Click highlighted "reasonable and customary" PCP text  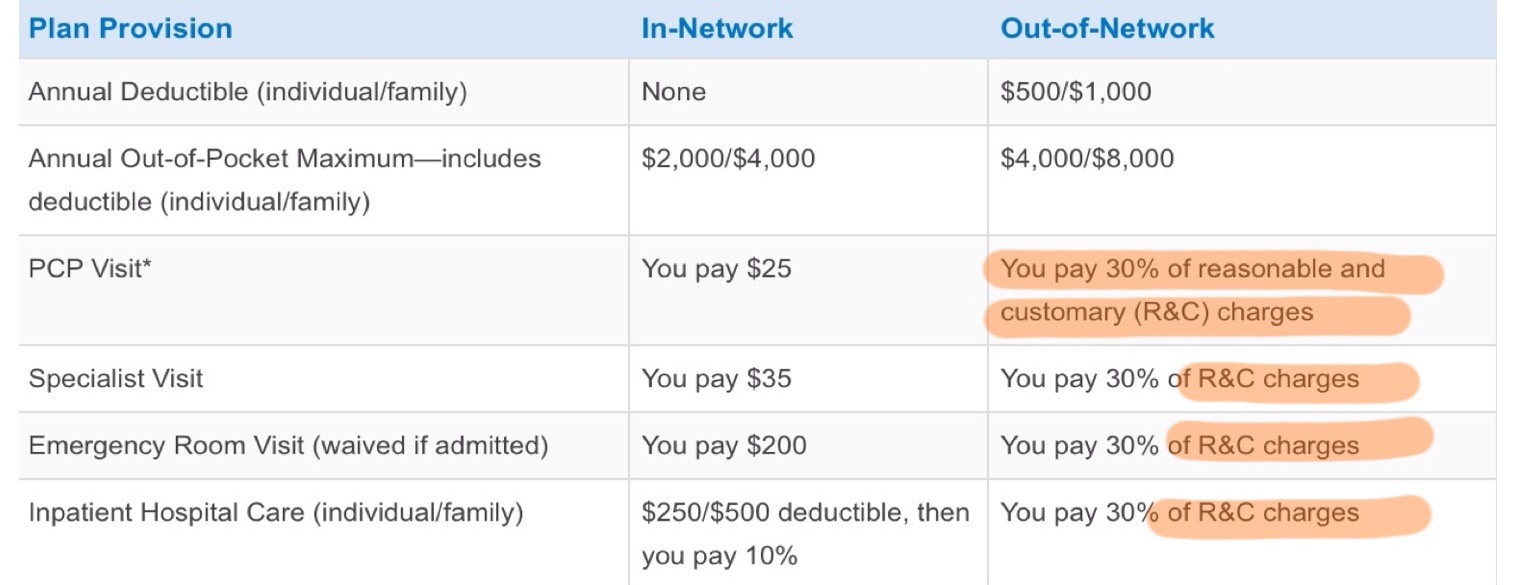click(1192, 290)
